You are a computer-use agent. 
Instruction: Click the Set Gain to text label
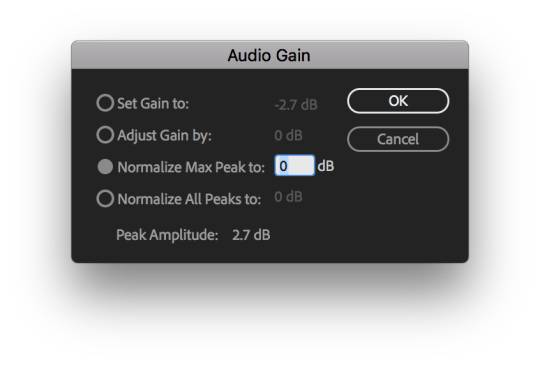153,103
